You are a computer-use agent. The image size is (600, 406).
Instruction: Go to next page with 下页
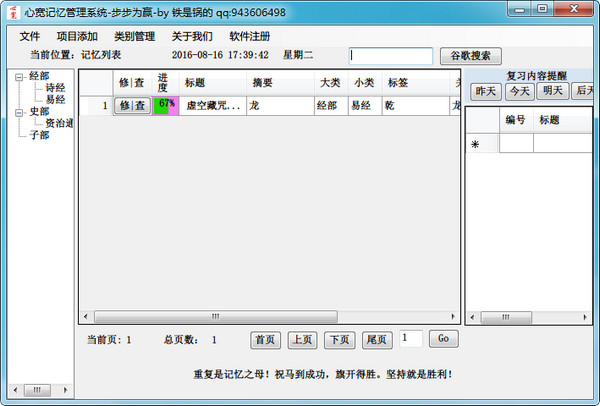341,339
